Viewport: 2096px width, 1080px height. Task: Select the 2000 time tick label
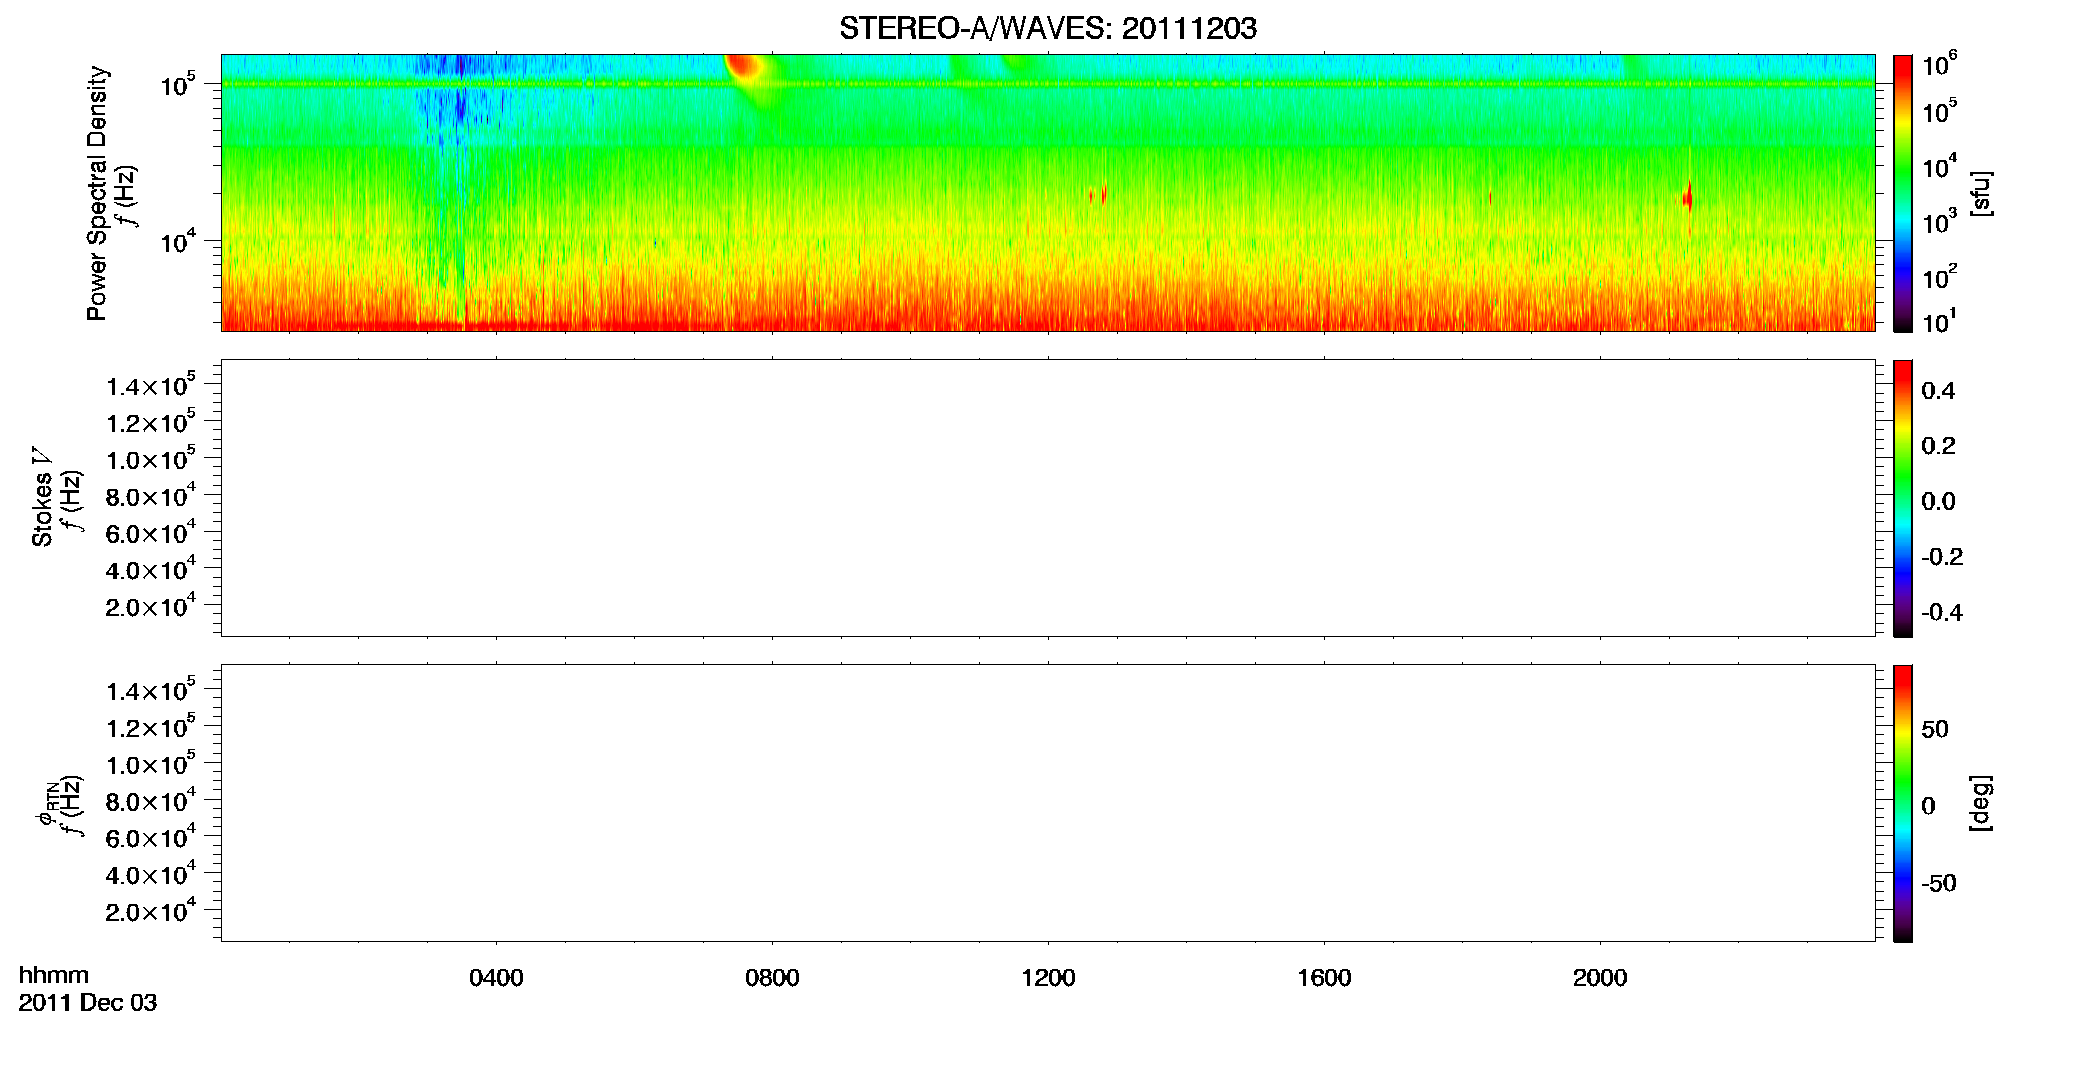coord(1600,978)
